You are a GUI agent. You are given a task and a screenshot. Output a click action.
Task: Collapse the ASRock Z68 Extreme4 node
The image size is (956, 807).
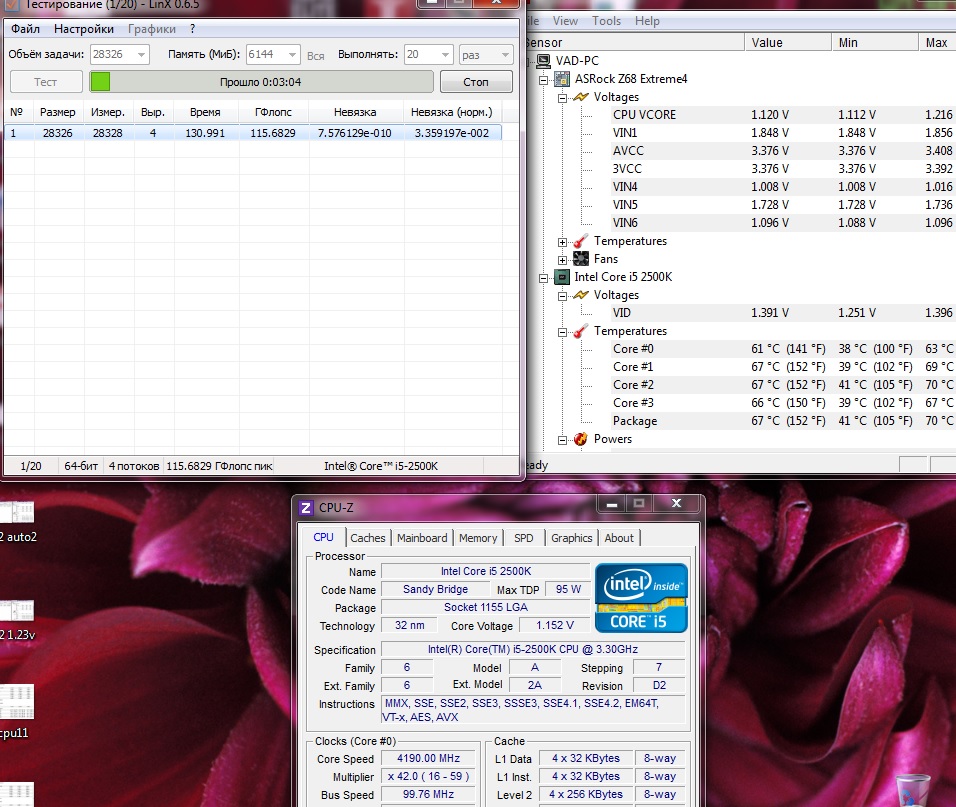[543, 80]
